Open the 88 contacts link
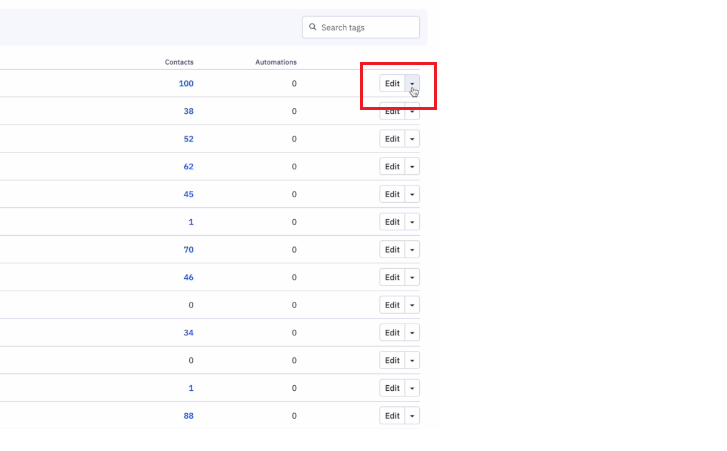This screenshot has width=727, height=451. point(188,416)
